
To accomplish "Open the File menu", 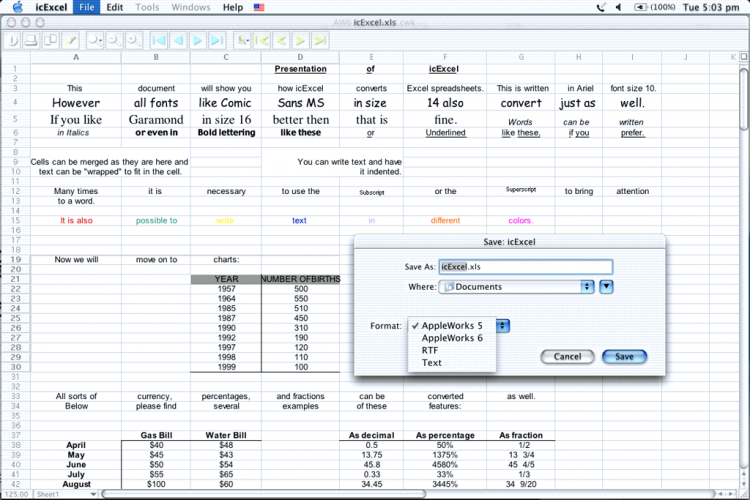I will click(86, 7).
